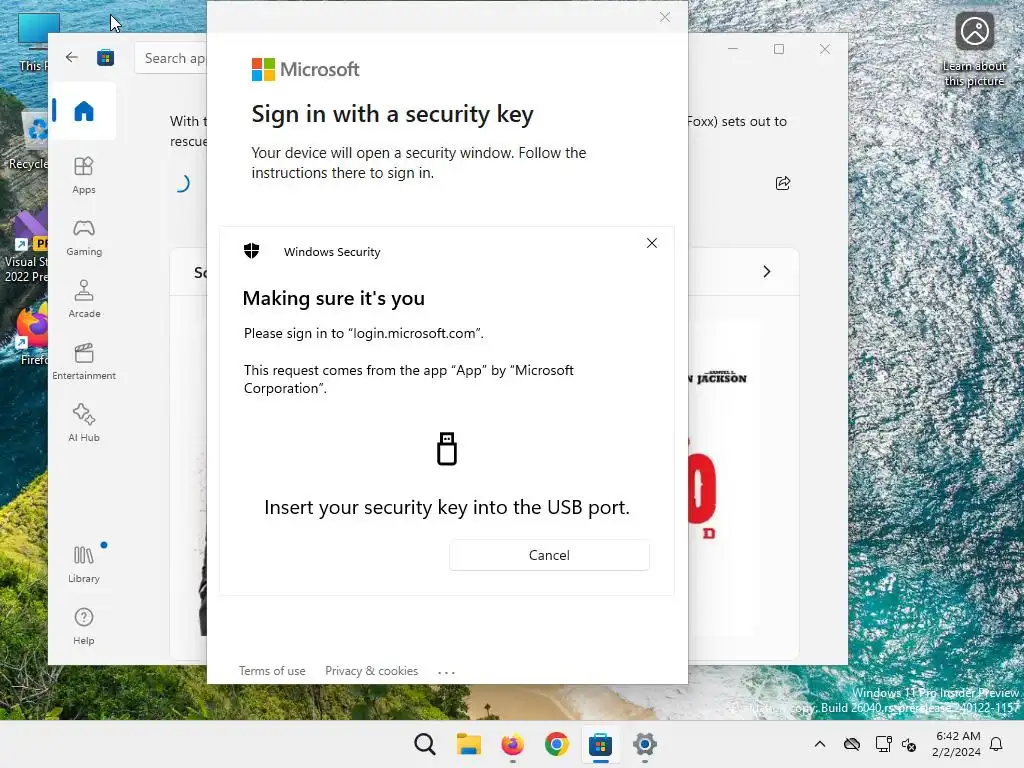
Task: Click the back arrow in Microsoft Store
Action: point(72,57)
